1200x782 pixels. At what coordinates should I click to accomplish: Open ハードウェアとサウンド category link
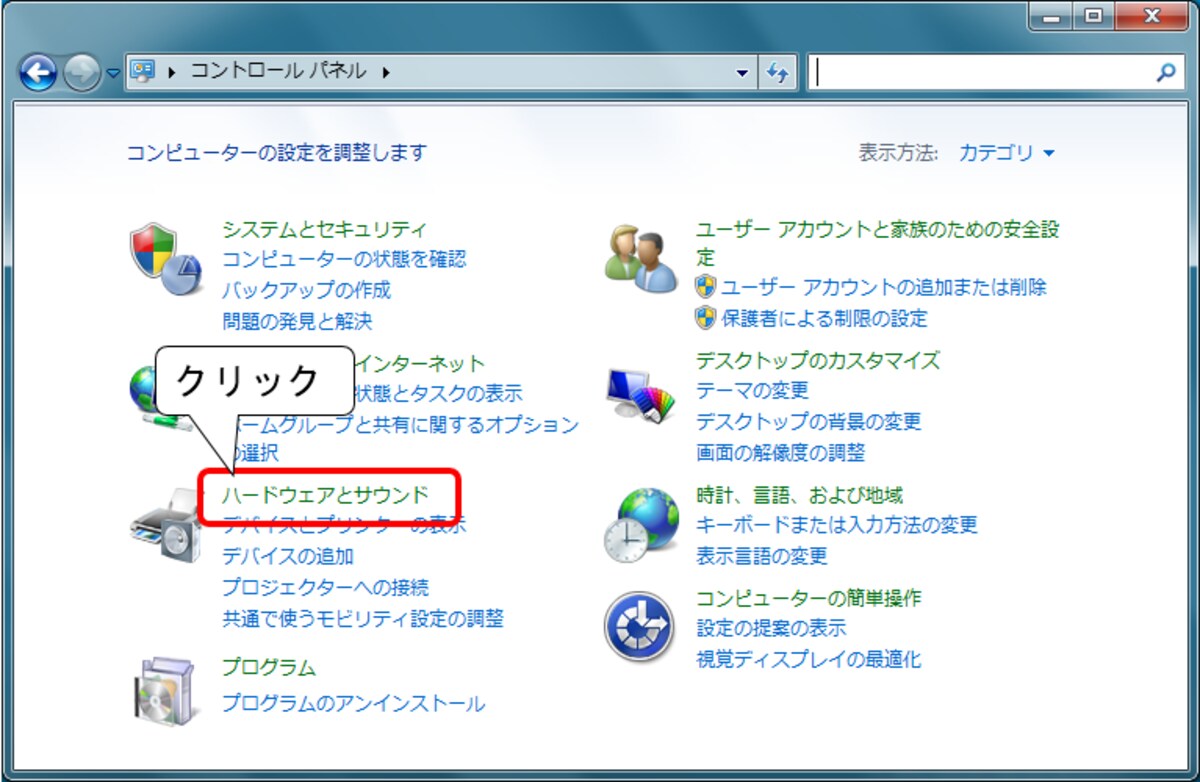pos(326,494)
